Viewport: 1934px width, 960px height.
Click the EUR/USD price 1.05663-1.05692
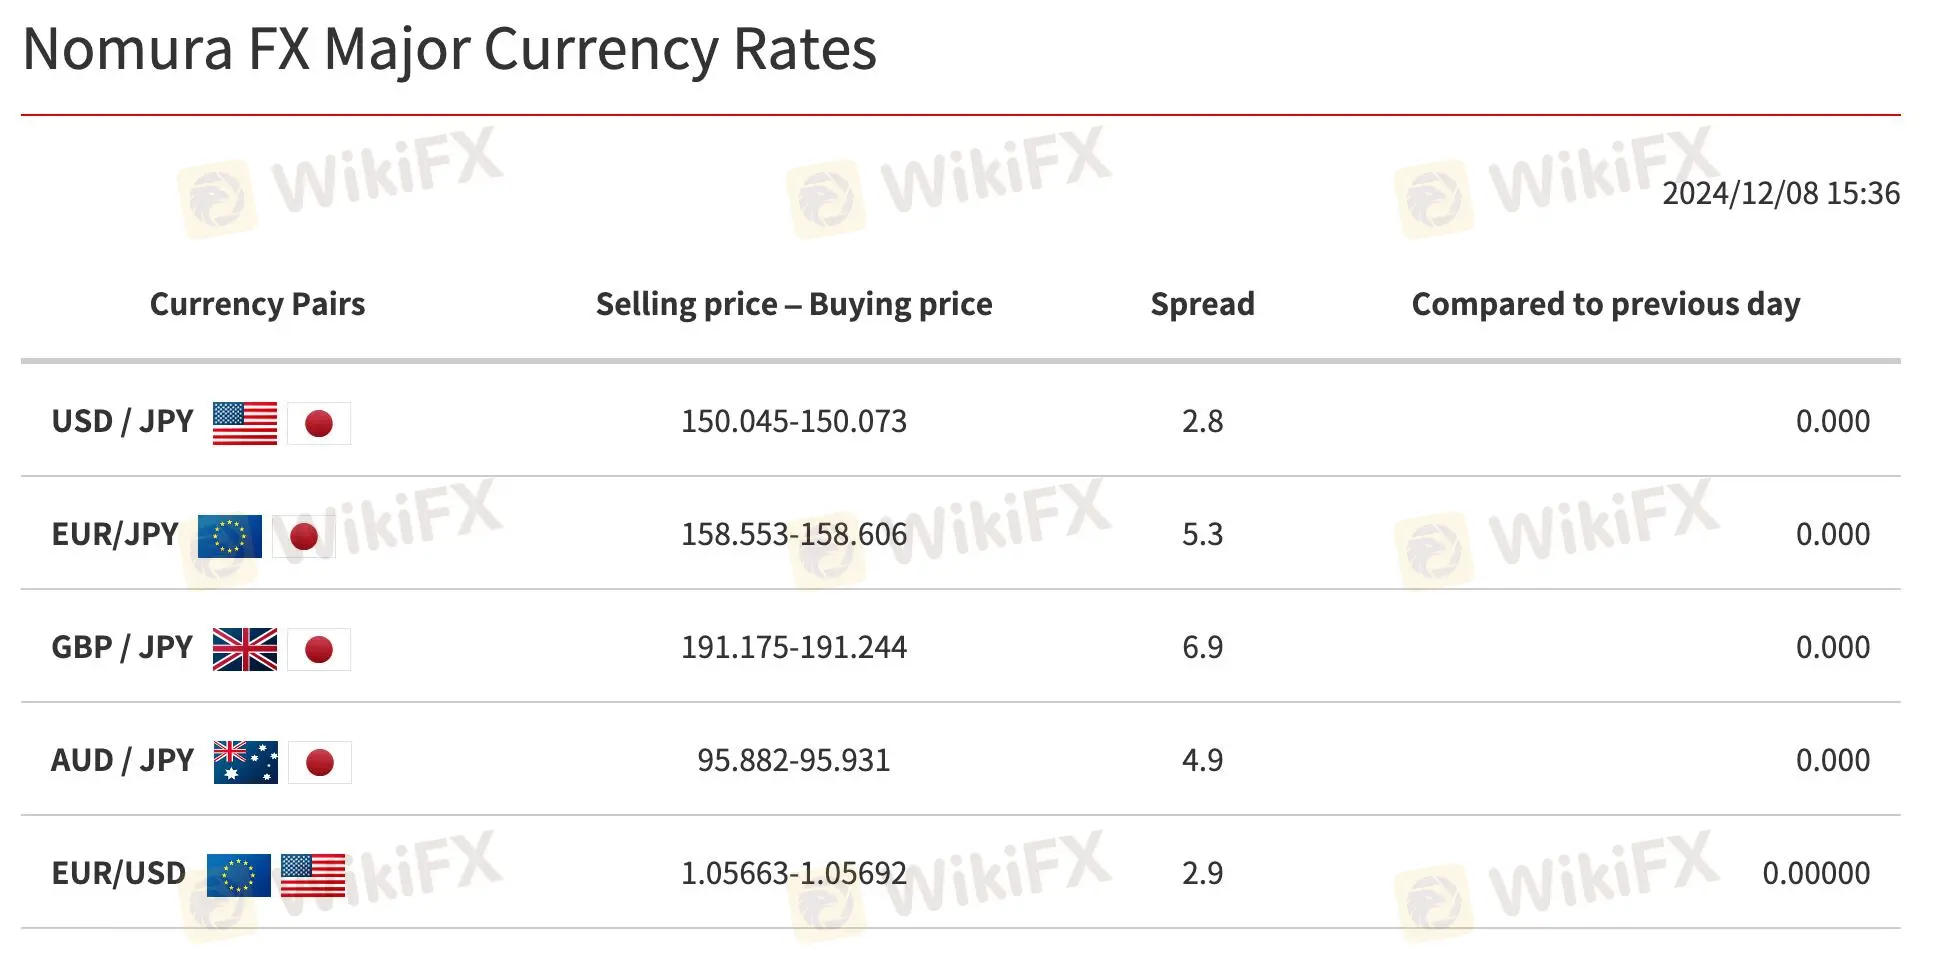(794, 873)
